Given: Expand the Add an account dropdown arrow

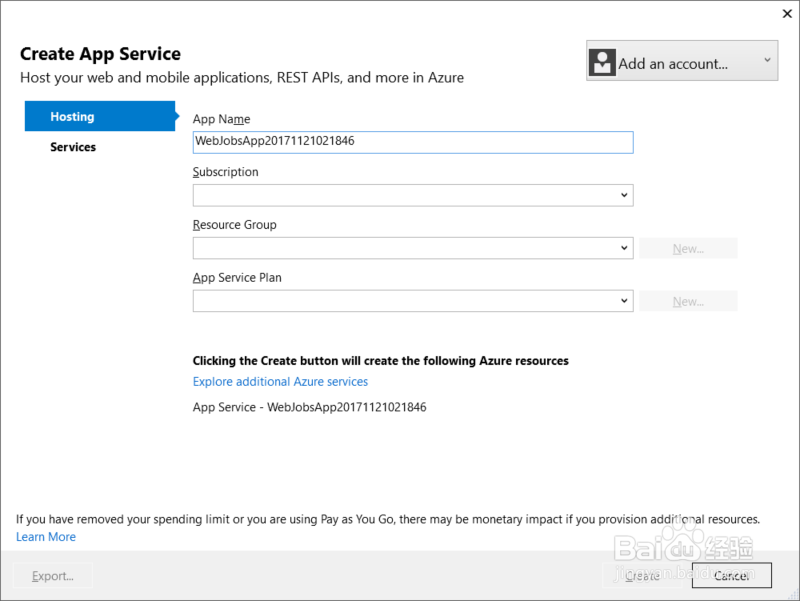Looking at the screenshot, I should tap(766, 61).
